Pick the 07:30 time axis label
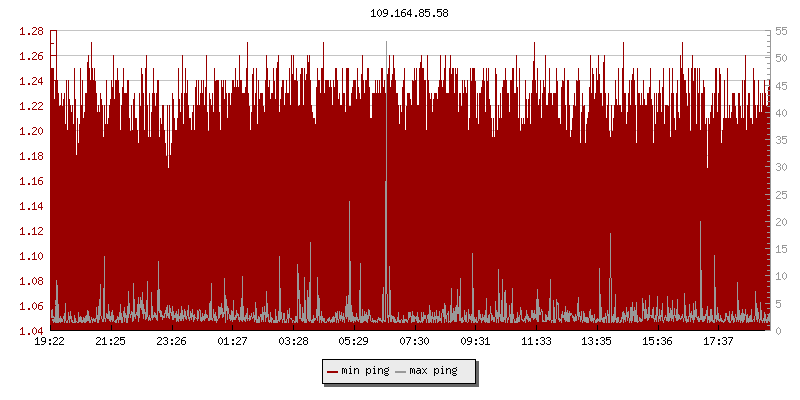800x400 pixels. 415,341
